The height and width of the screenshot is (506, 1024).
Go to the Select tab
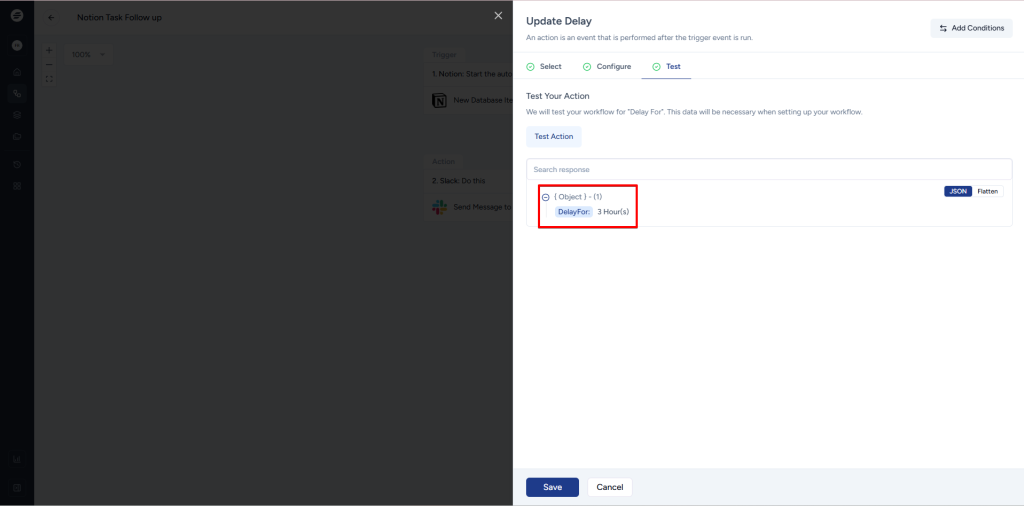coord(545,66)
